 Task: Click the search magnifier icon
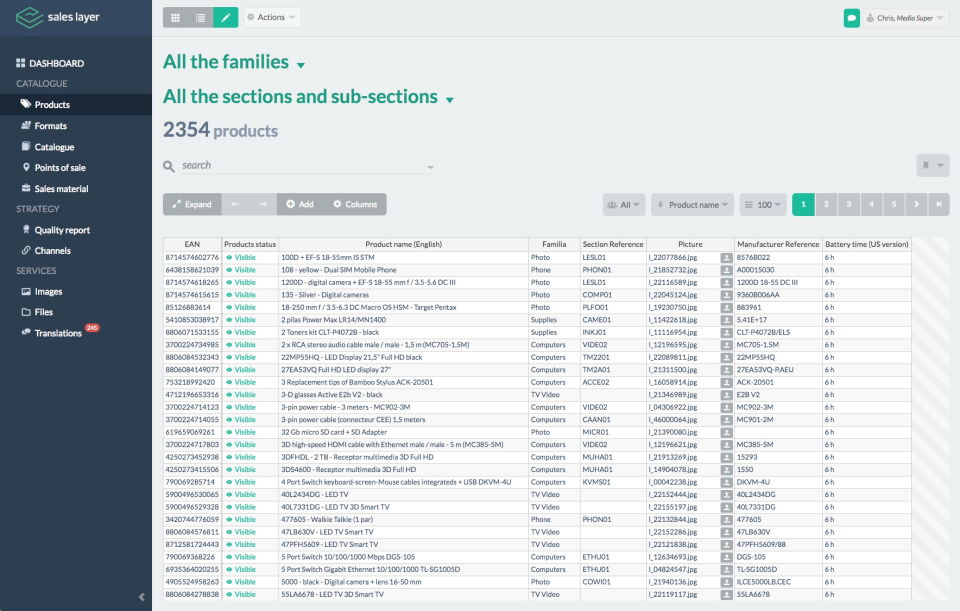(169, 166)
